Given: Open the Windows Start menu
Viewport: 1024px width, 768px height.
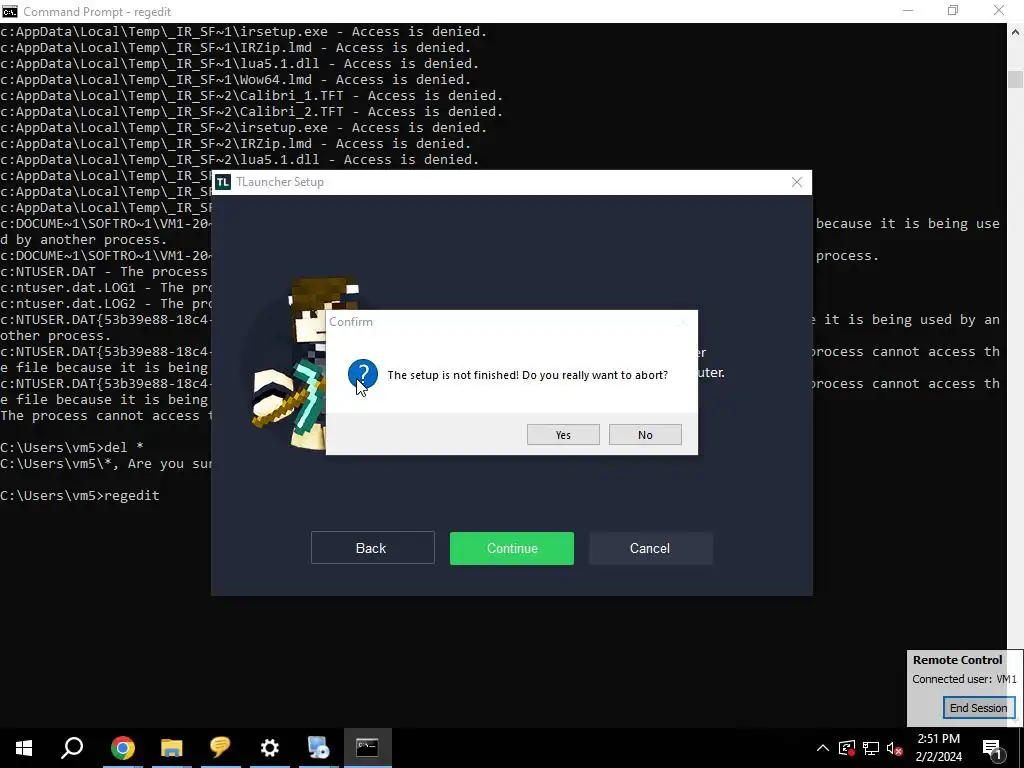Looking at the screenshot, I should click(24, 748).
